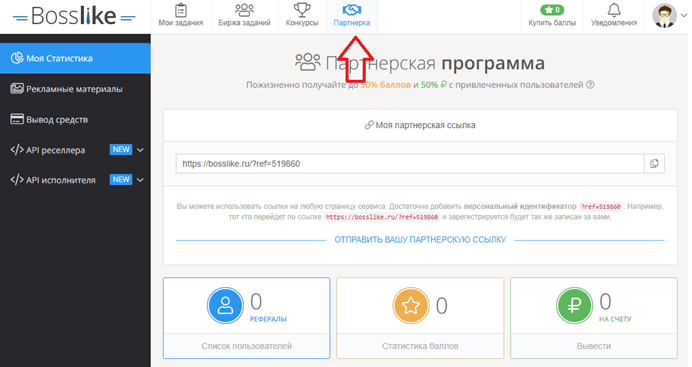Click the blue referrals user icon
Screen dimensions: 692x367
(x=225, y=305)
